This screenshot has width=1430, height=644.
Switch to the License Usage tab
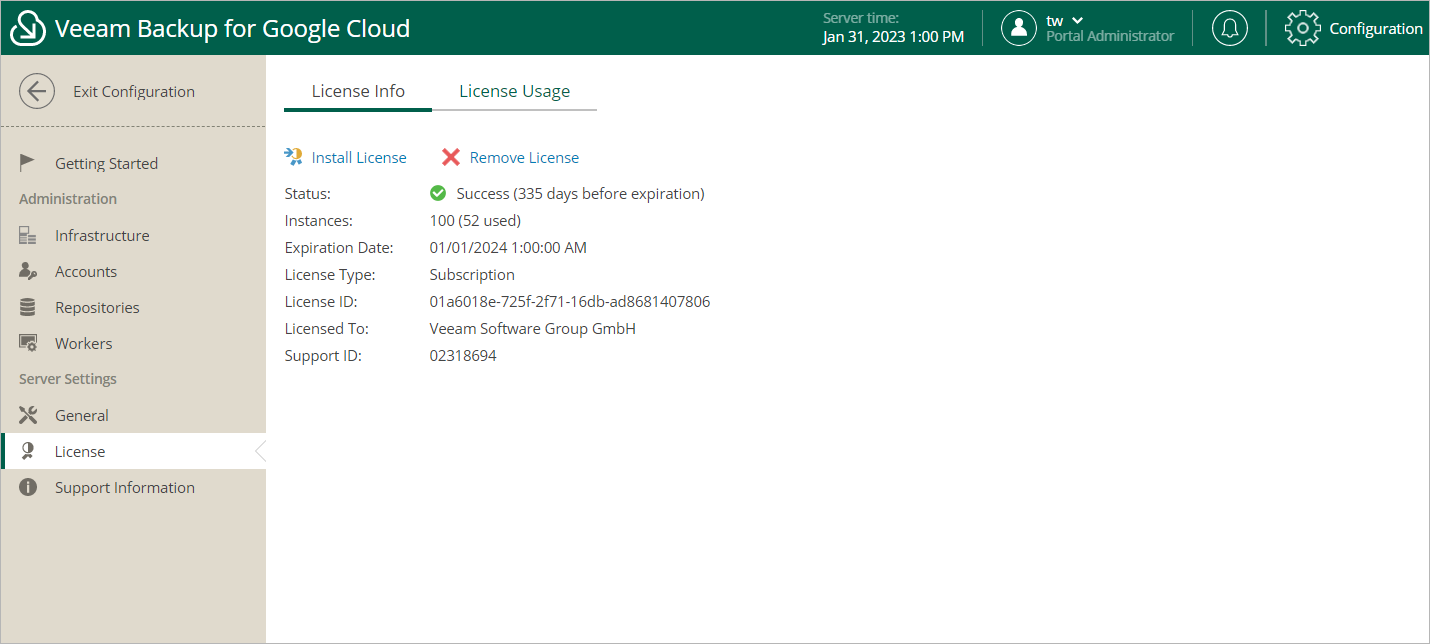click(x=514, y=91)
